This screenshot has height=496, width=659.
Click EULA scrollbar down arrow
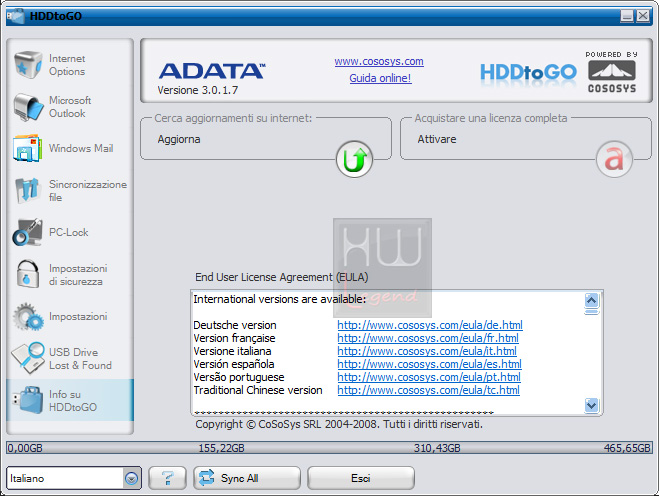click(591, 405)
